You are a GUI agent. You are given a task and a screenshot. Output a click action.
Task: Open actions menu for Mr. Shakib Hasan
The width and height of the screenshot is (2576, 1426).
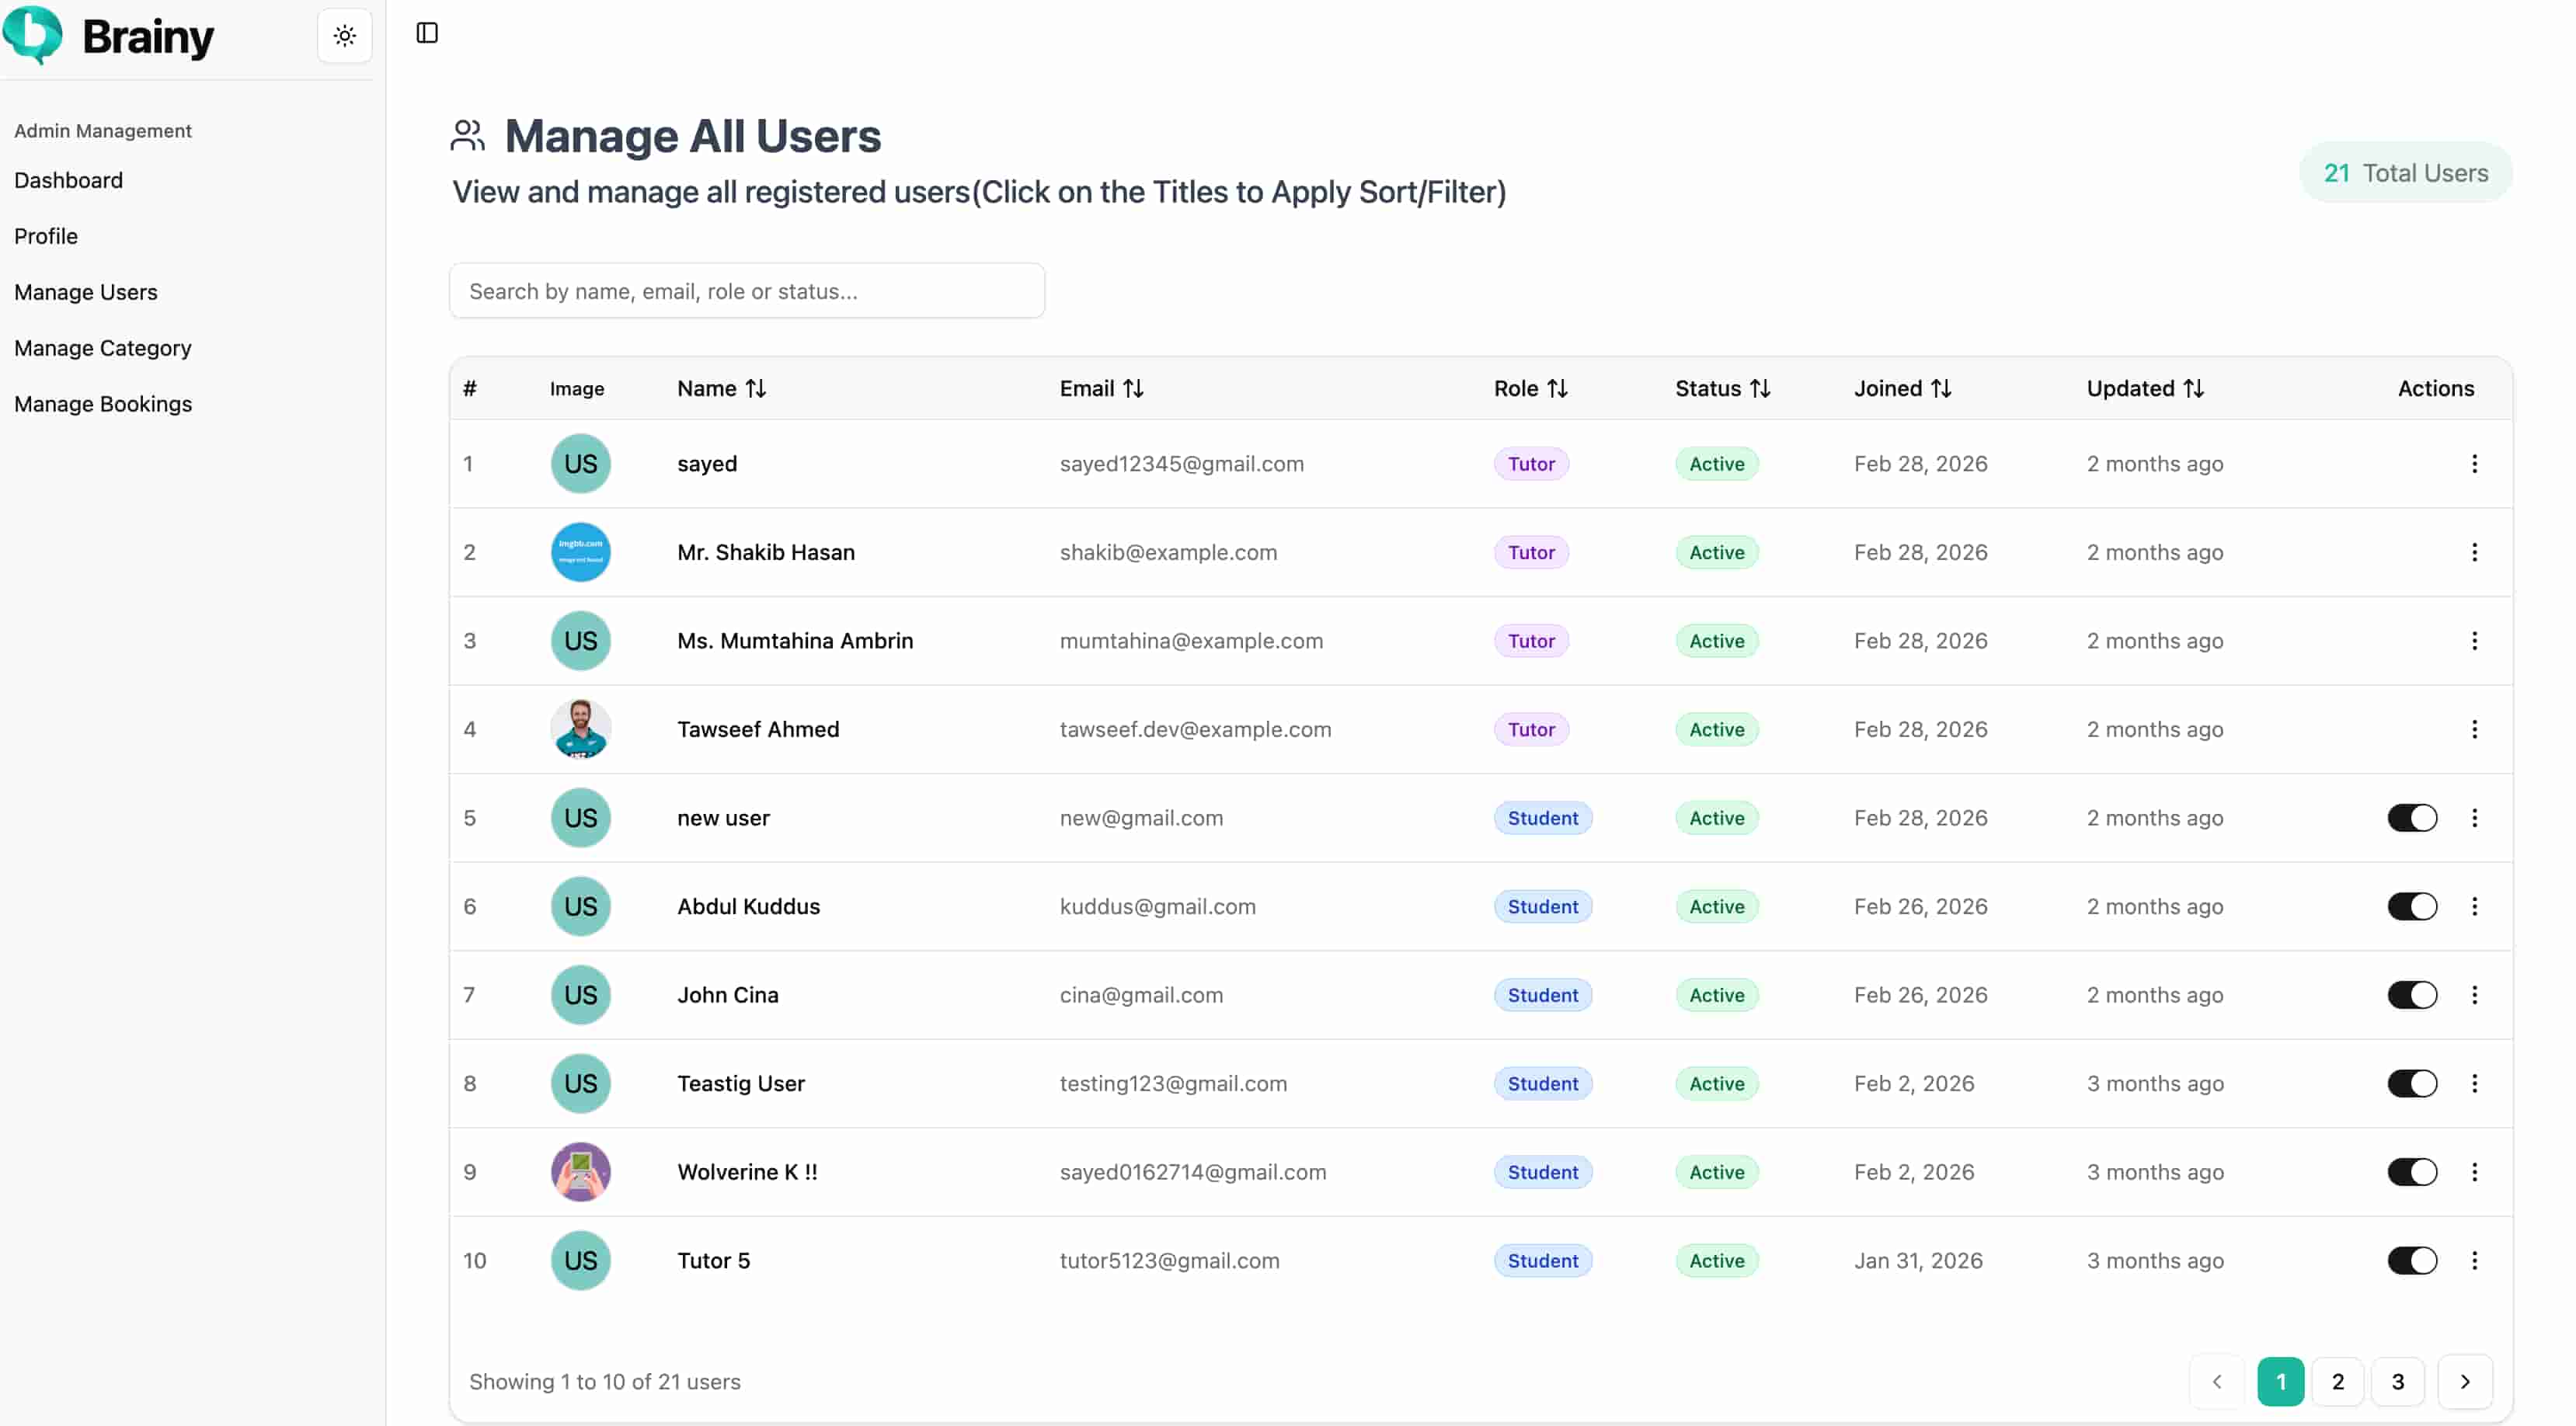2474,552
